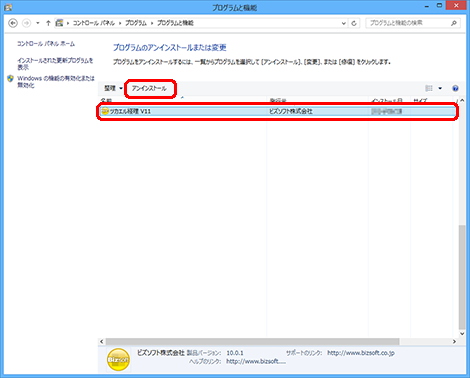The width and height of the screenshot is (470, 378).
Task: Open the 整理 dropdown menu
Action: tap(113, 88)
